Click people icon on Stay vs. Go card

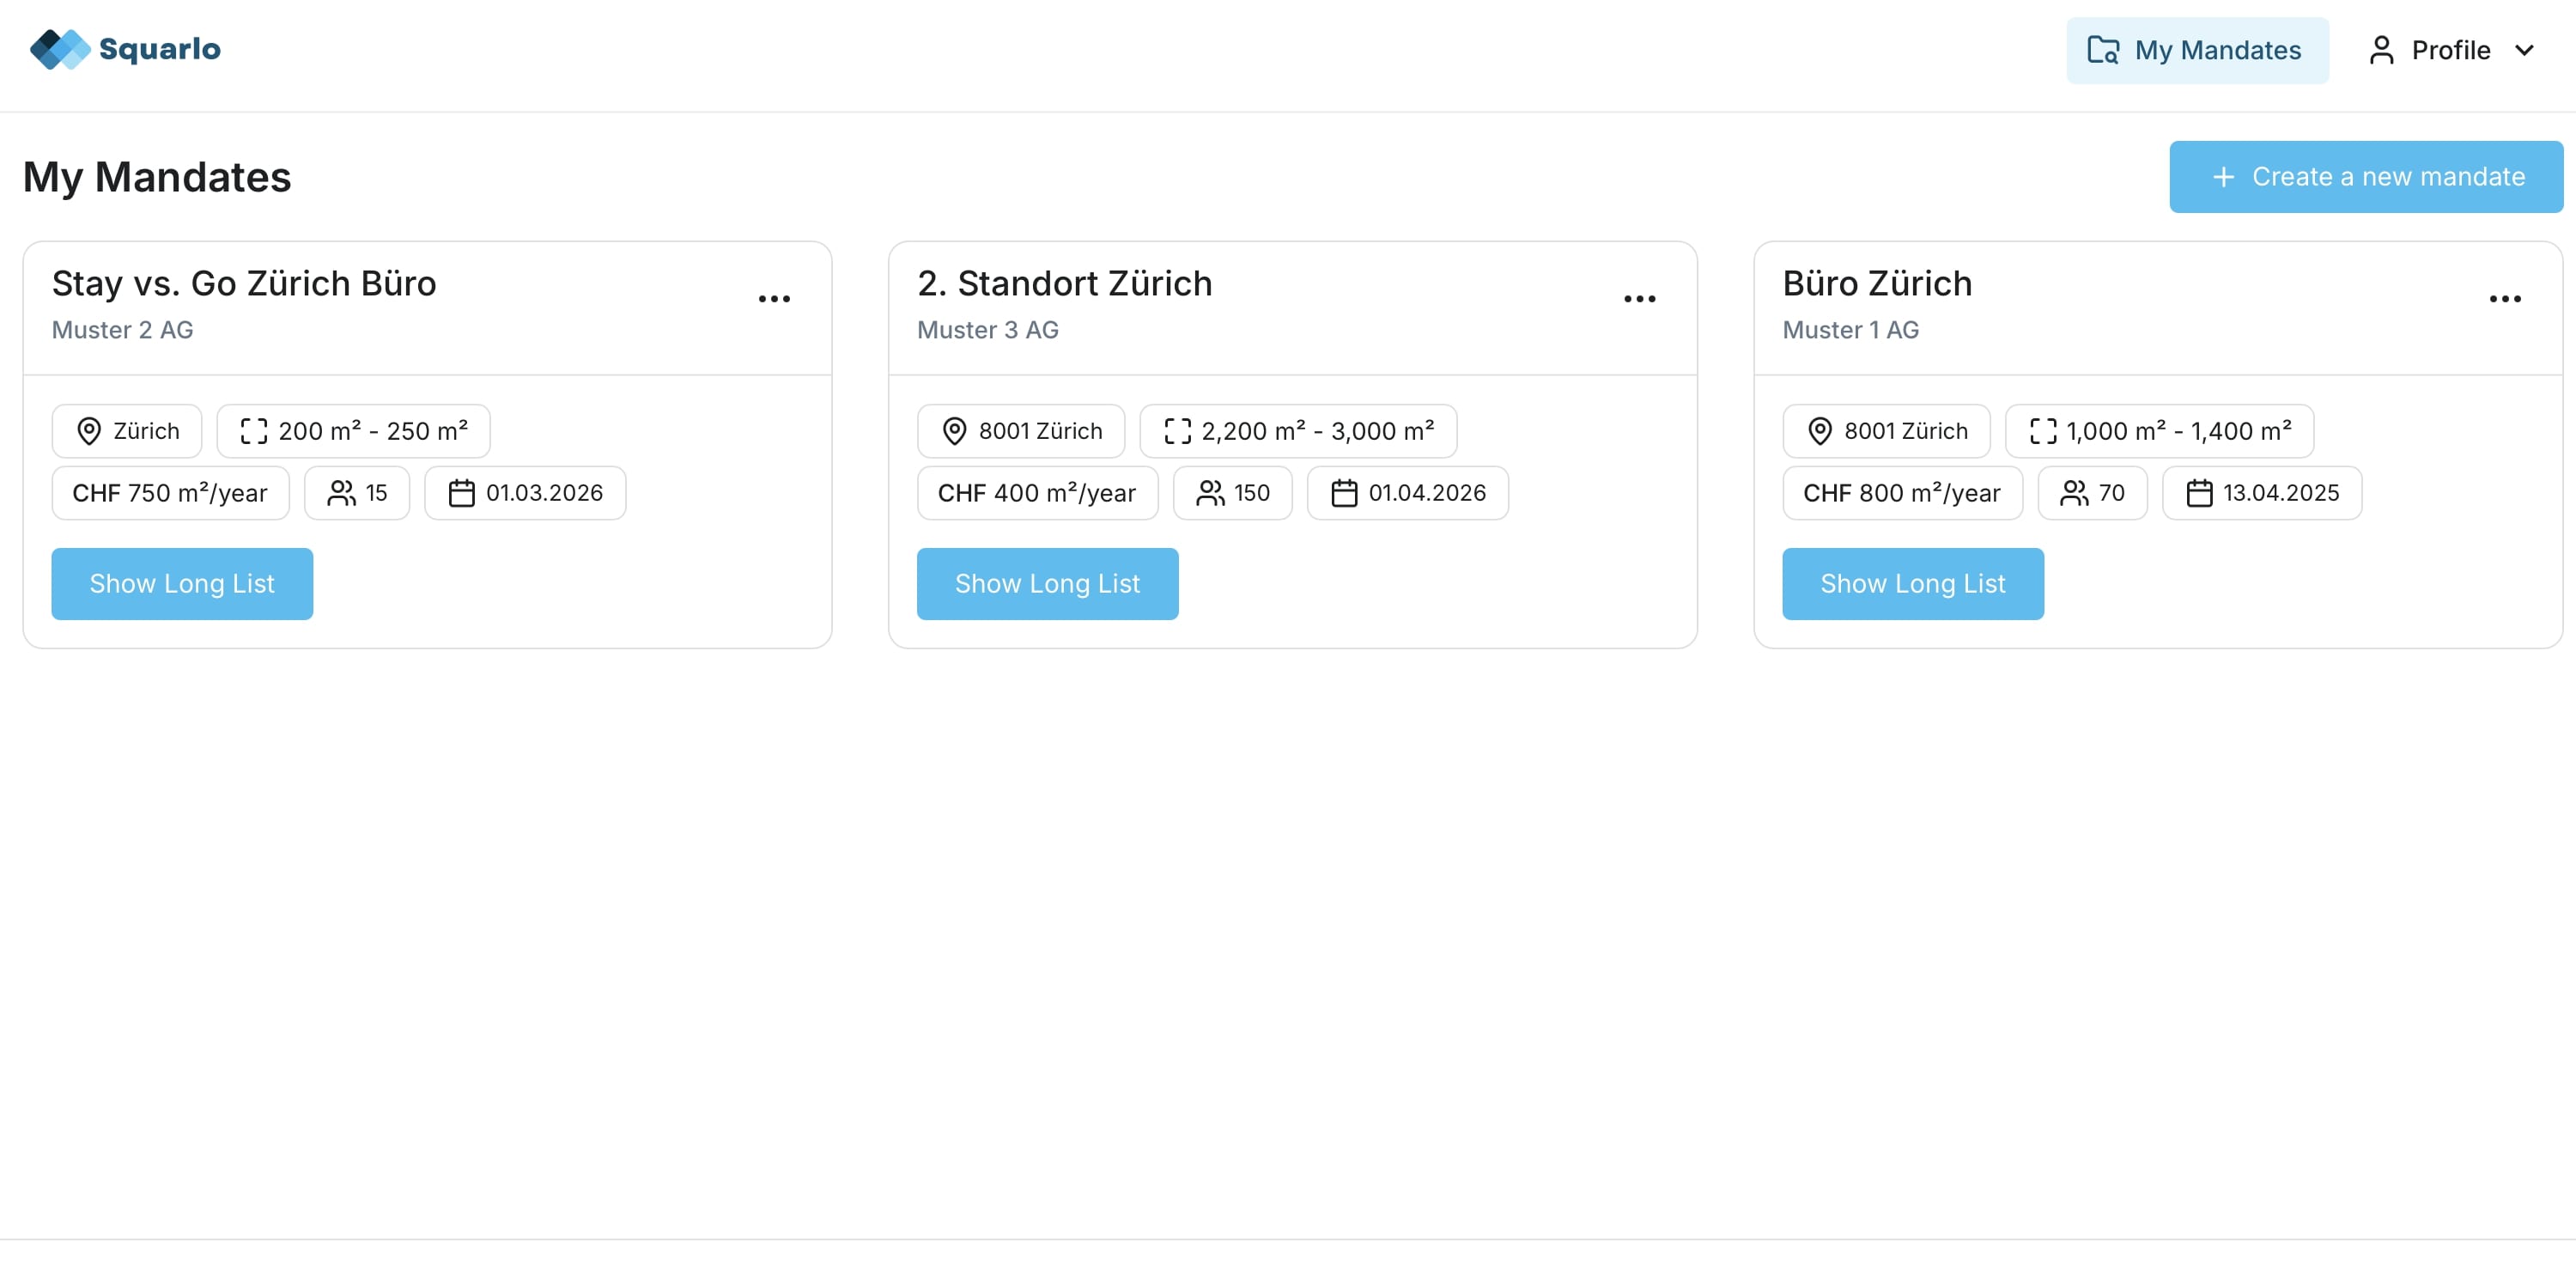click(x=341, y=493)
